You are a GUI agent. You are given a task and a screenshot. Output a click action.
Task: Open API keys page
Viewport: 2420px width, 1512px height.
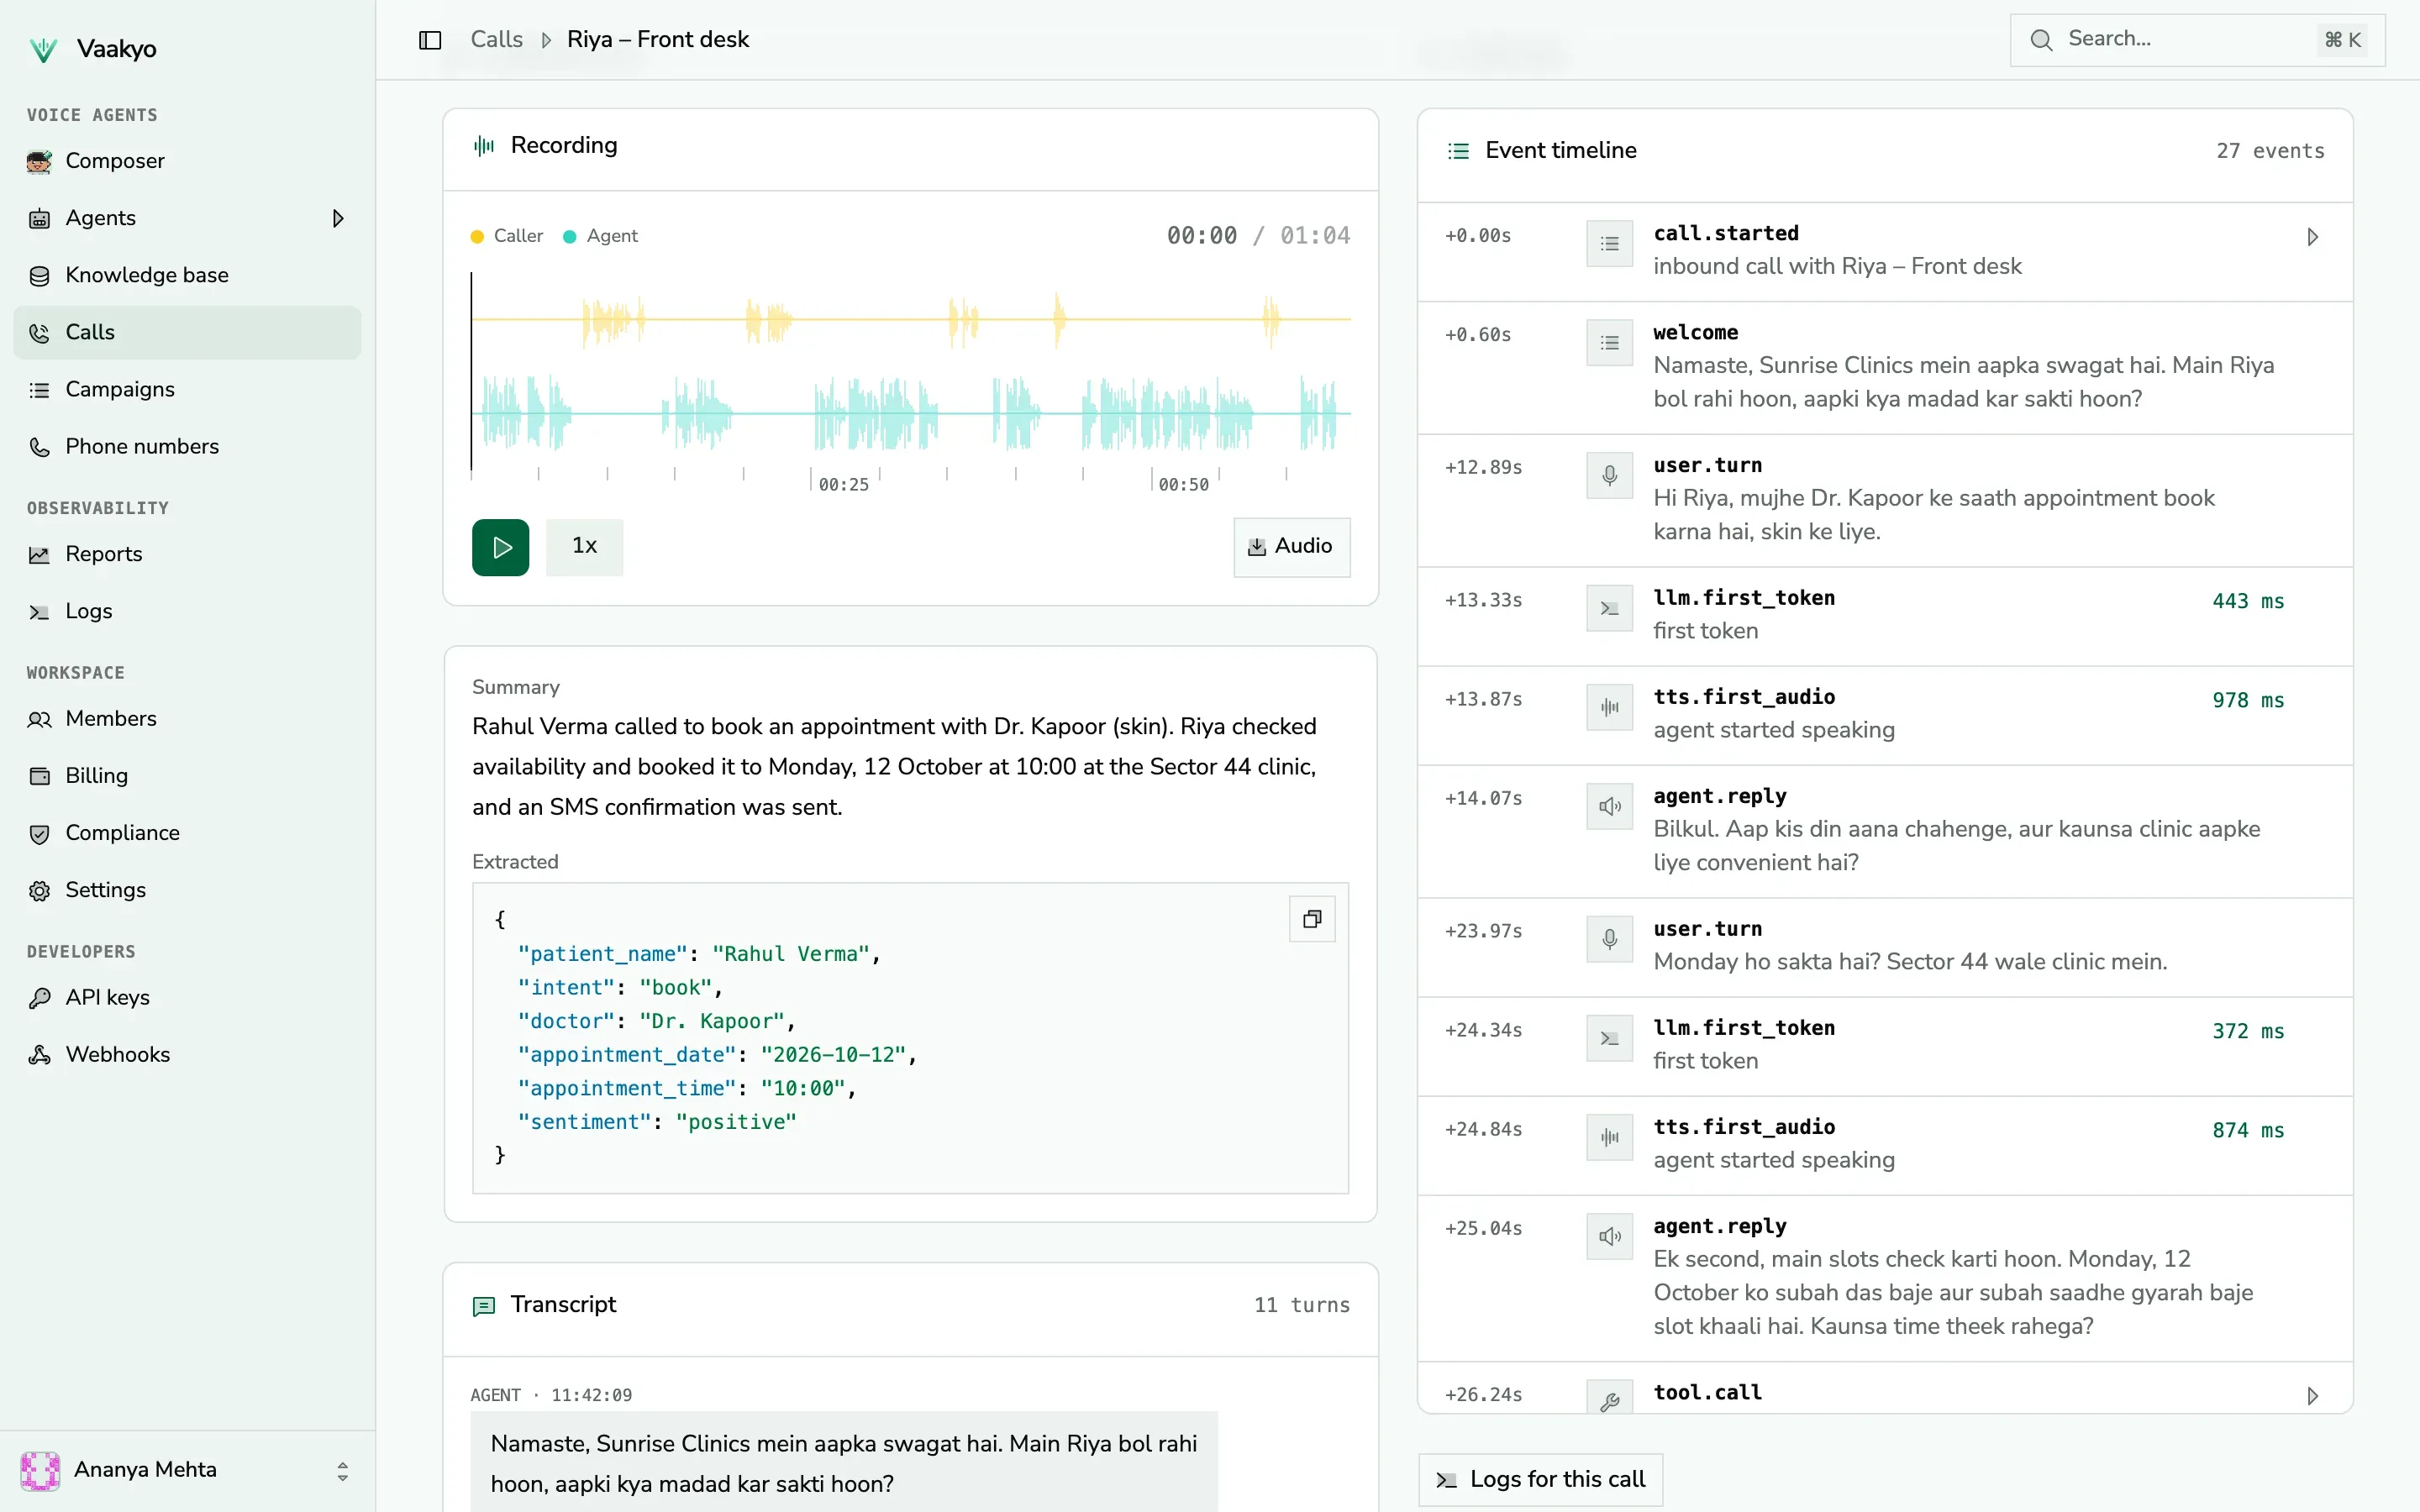click(187, 998)
